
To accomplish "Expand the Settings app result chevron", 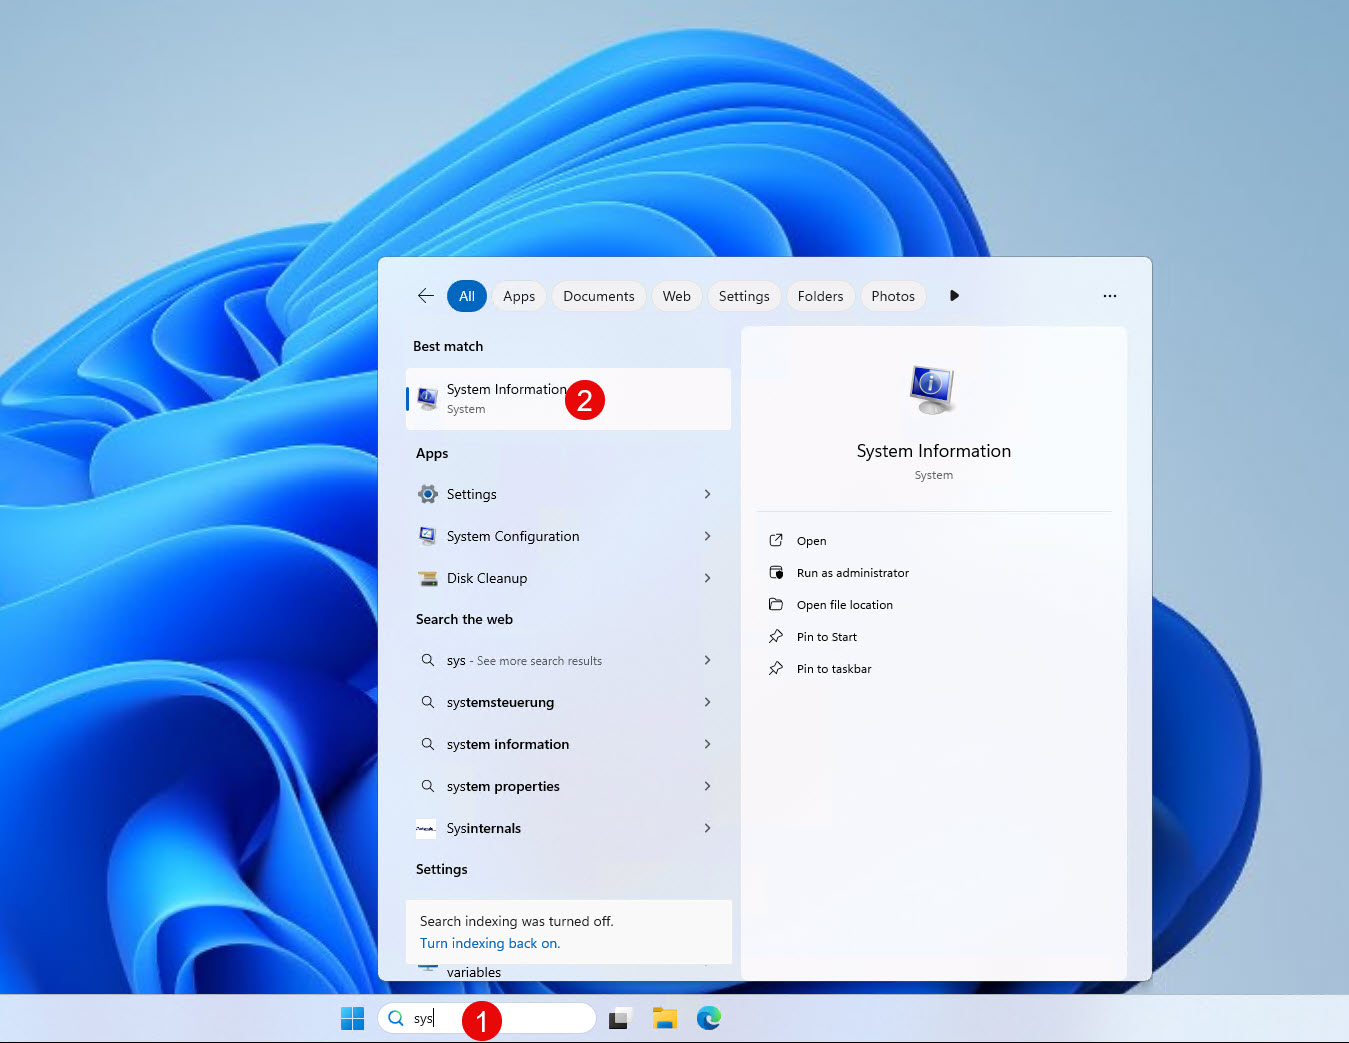I will 707,494.
